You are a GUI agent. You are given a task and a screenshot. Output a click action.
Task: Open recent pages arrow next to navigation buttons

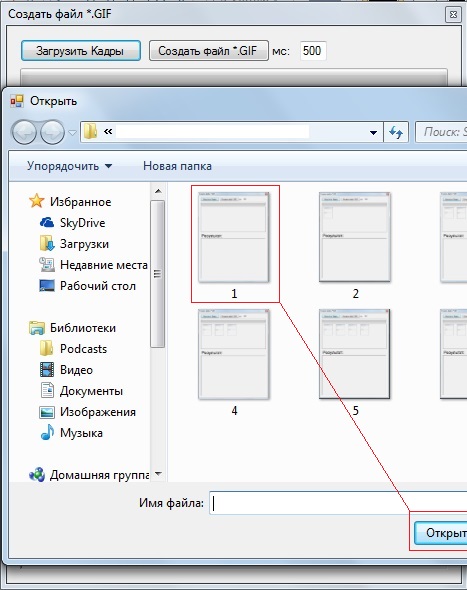[72, 132]
